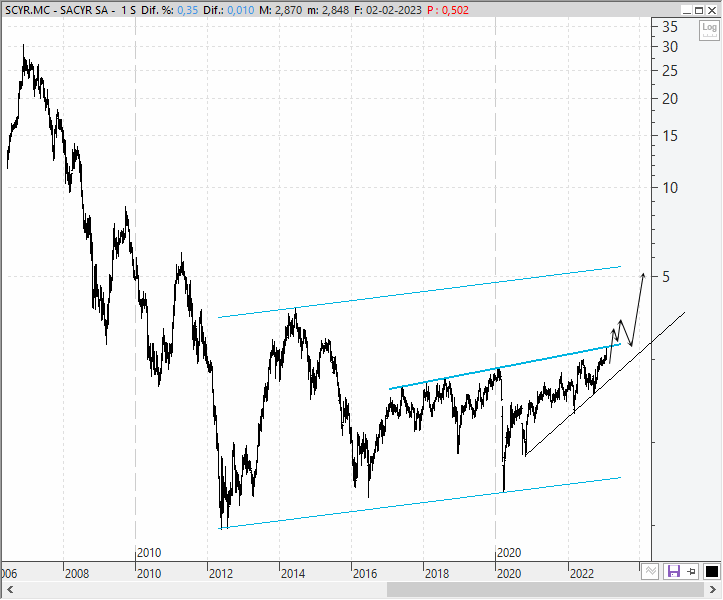Click the '1 S' weekly timeframe indicator
This screenshot has height=600, width=723.
pos(128,10)
